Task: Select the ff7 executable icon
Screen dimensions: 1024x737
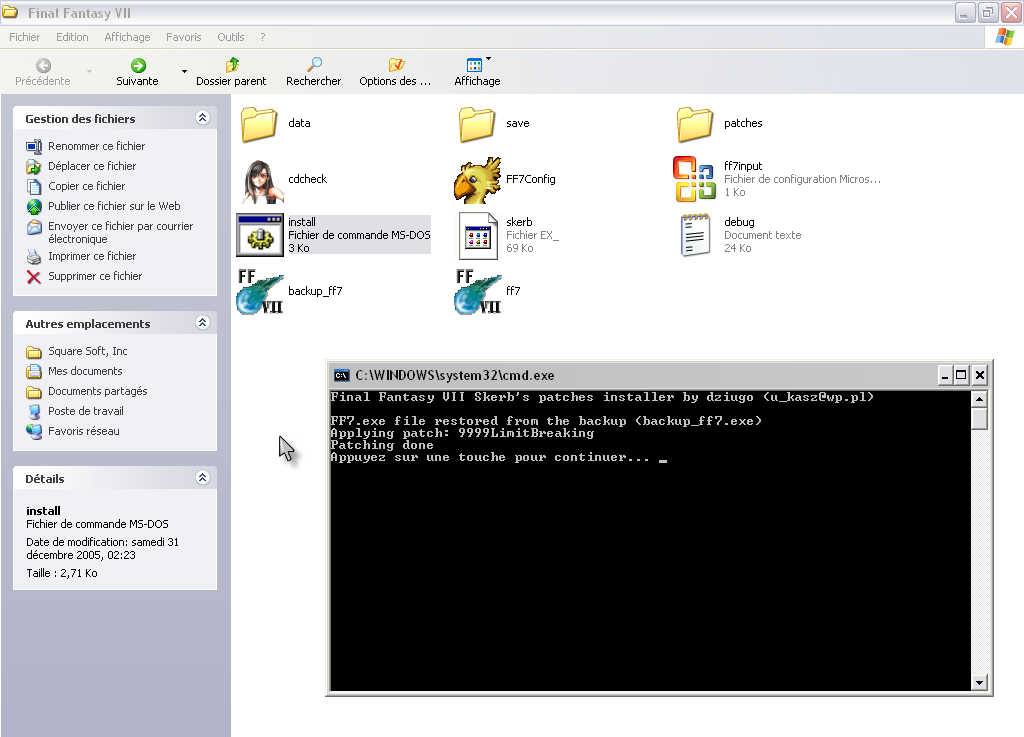Action: 477,291
